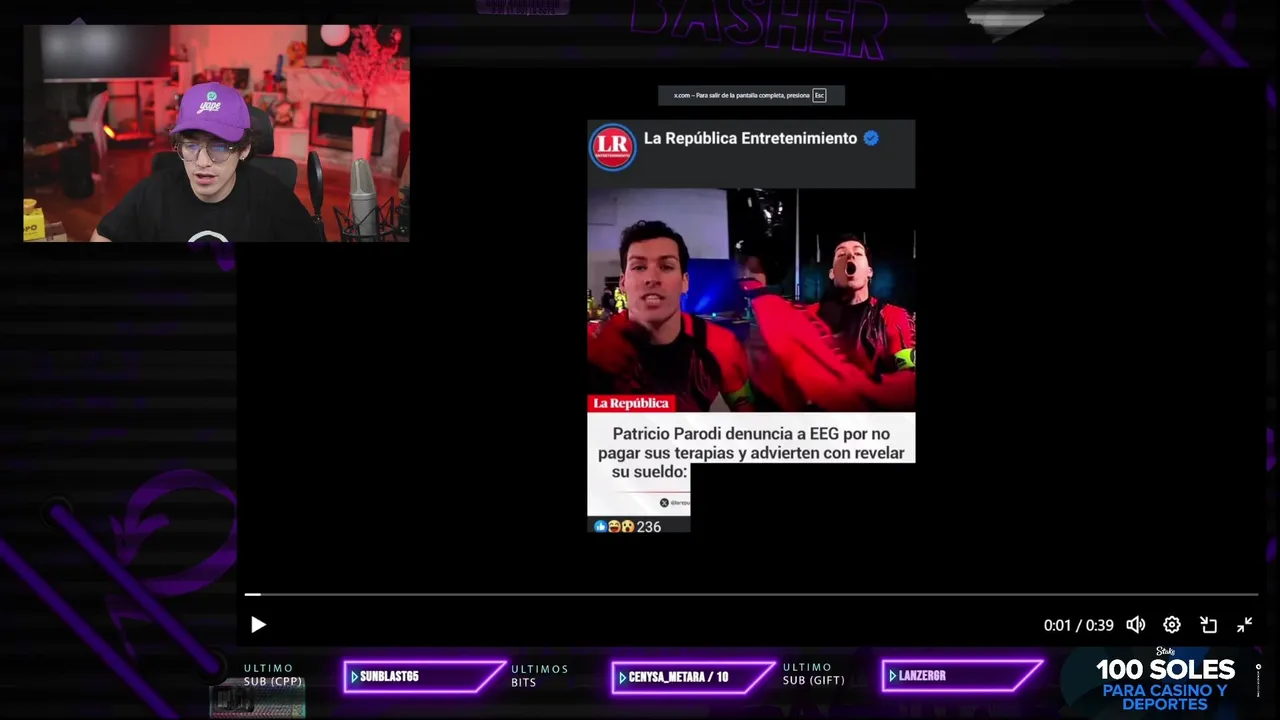The width and height of the screenshot is (1280, 720).
Task: Play the paused video
Action: point(258,625)
